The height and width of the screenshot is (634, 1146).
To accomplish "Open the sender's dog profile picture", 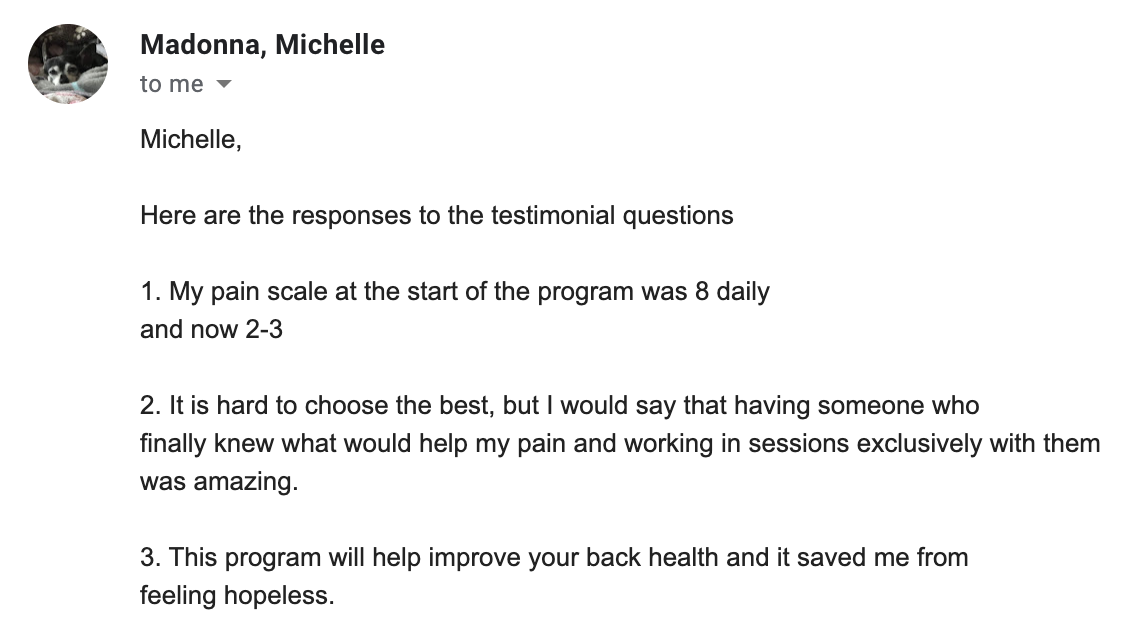I will 68,64.
